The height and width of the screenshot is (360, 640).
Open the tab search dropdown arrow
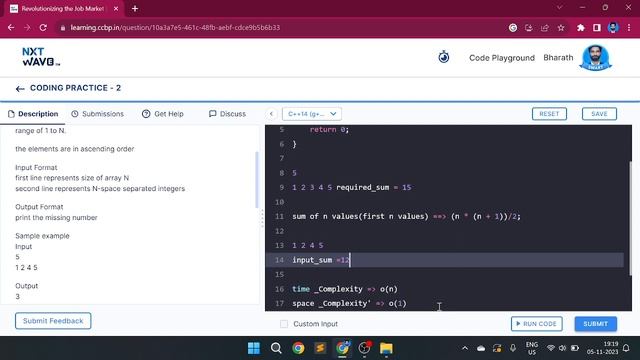point(560,7)
